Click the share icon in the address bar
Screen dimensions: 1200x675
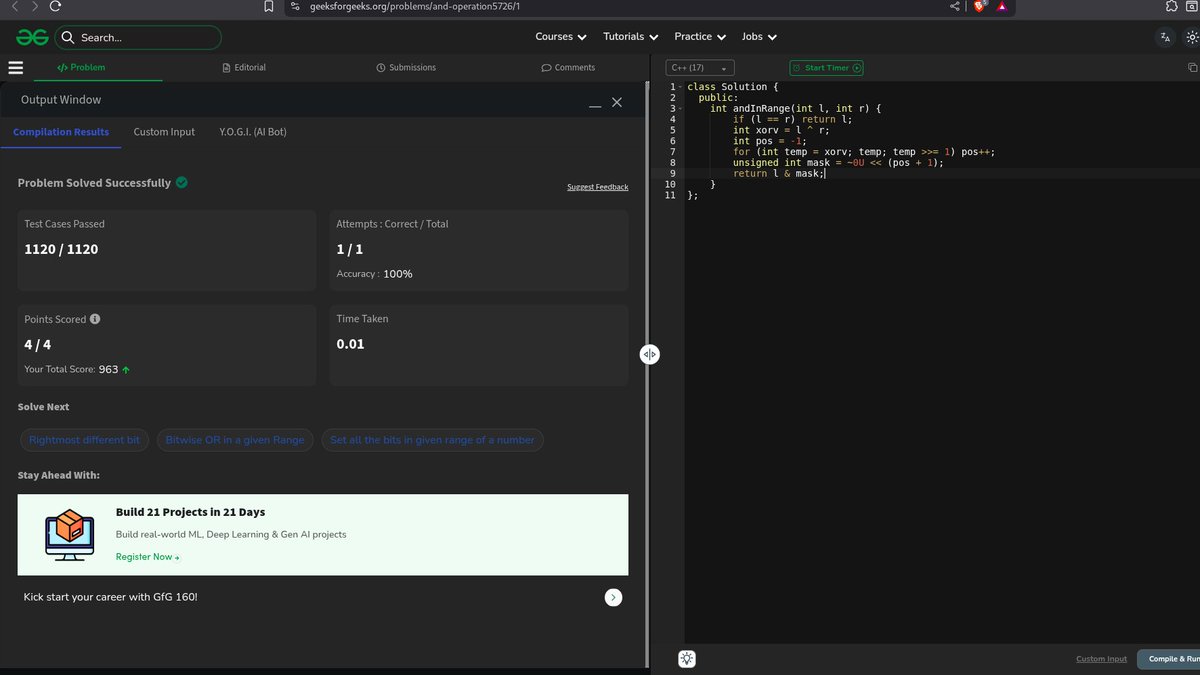[956, 7]
